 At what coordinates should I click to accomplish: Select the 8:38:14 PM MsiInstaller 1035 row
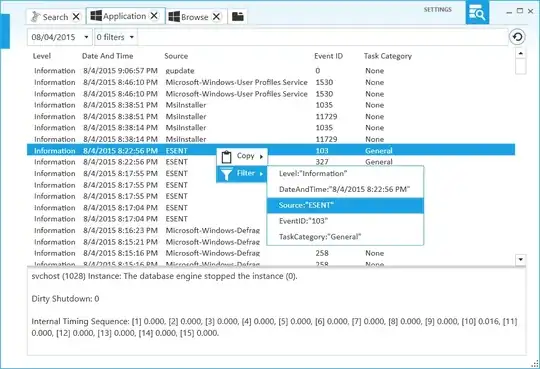point(271,128)
